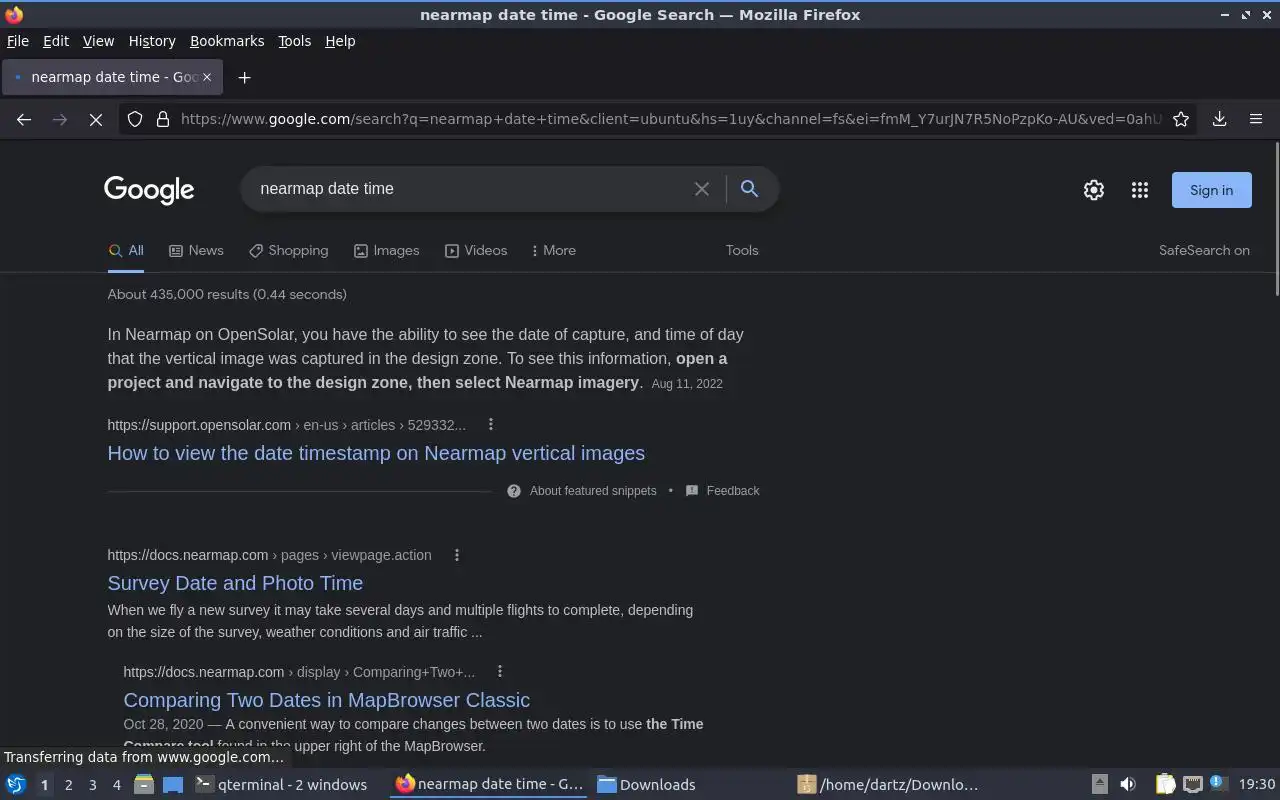Switch to the Shopping results tab
This screenshot has height=800, width=1280.
coord(288,251)
